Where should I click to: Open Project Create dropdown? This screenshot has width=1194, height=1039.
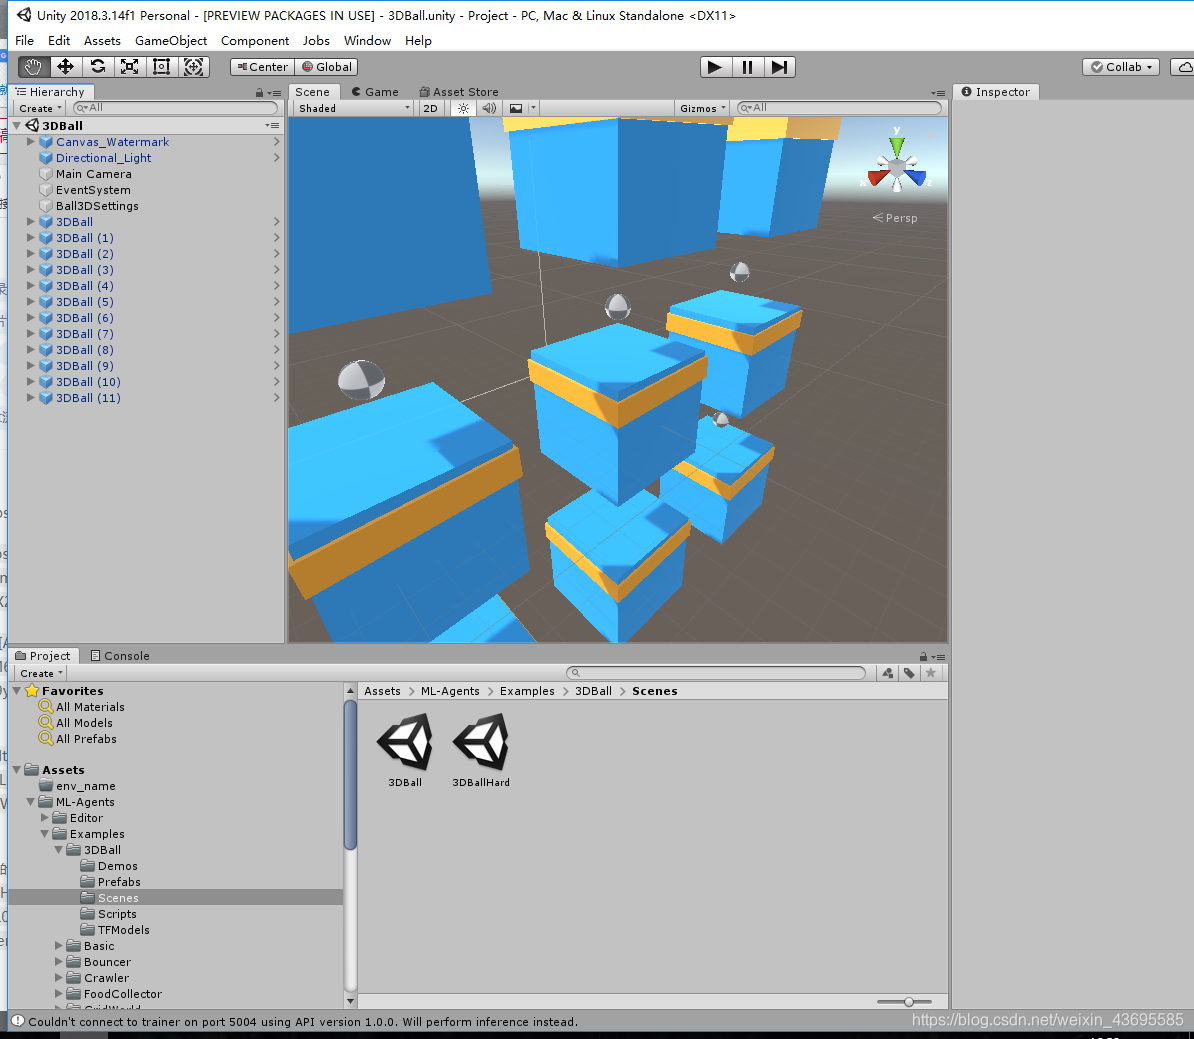(x=40, y=673)
